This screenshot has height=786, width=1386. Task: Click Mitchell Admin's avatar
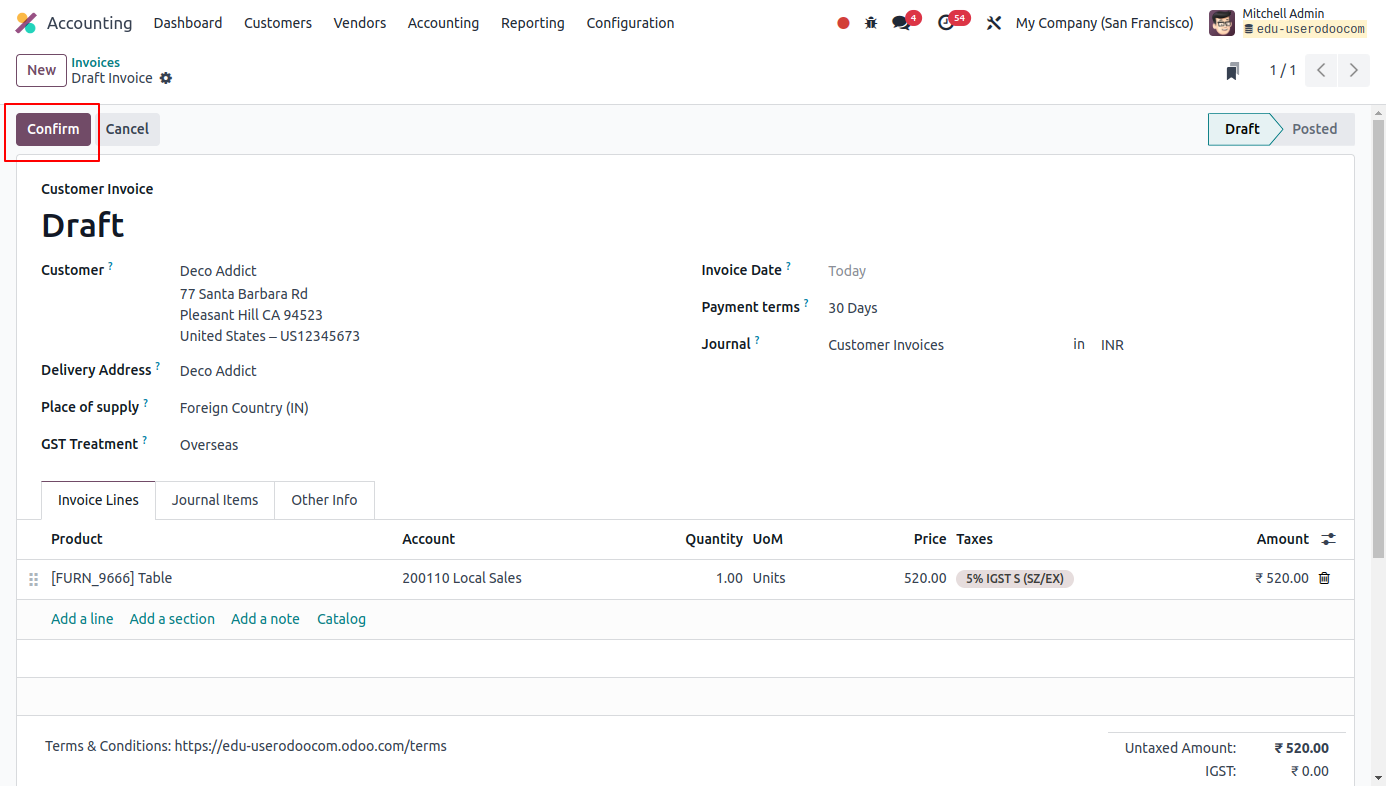pyautogui.click(x=1221, y=22)
